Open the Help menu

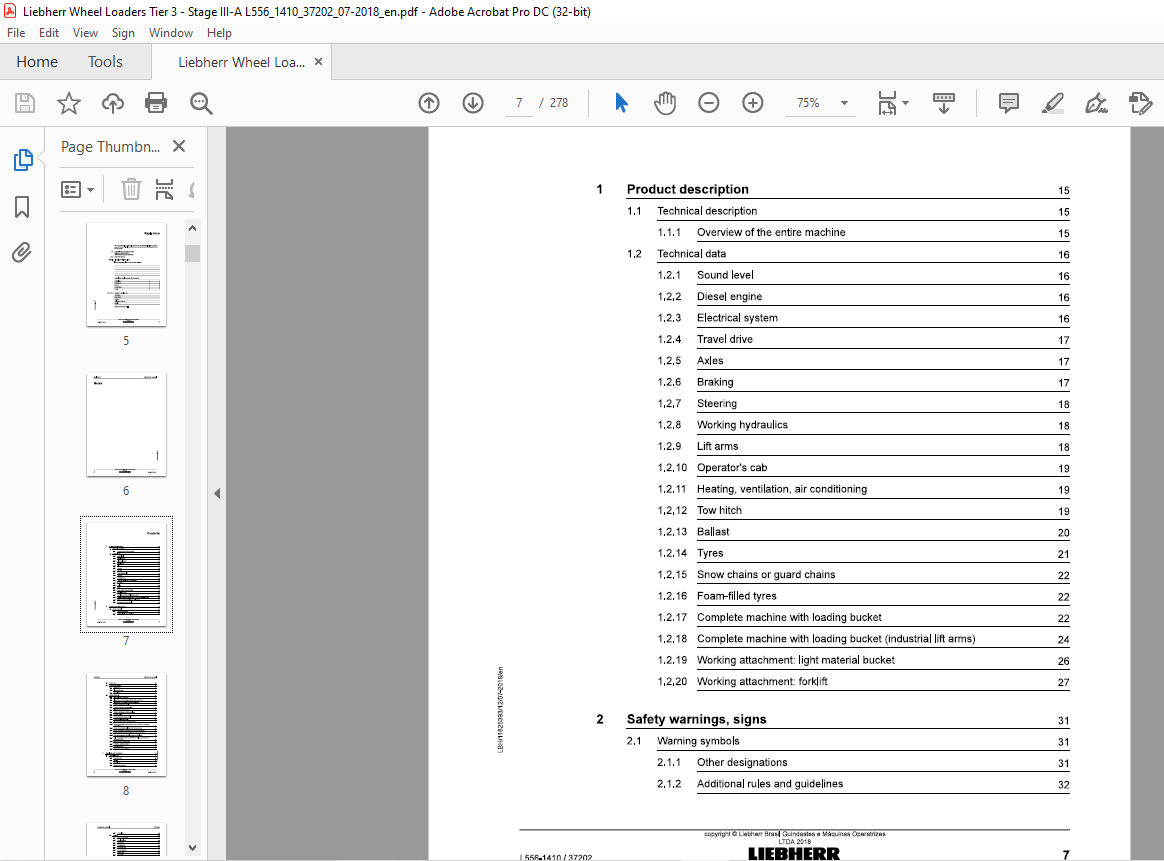219,33
